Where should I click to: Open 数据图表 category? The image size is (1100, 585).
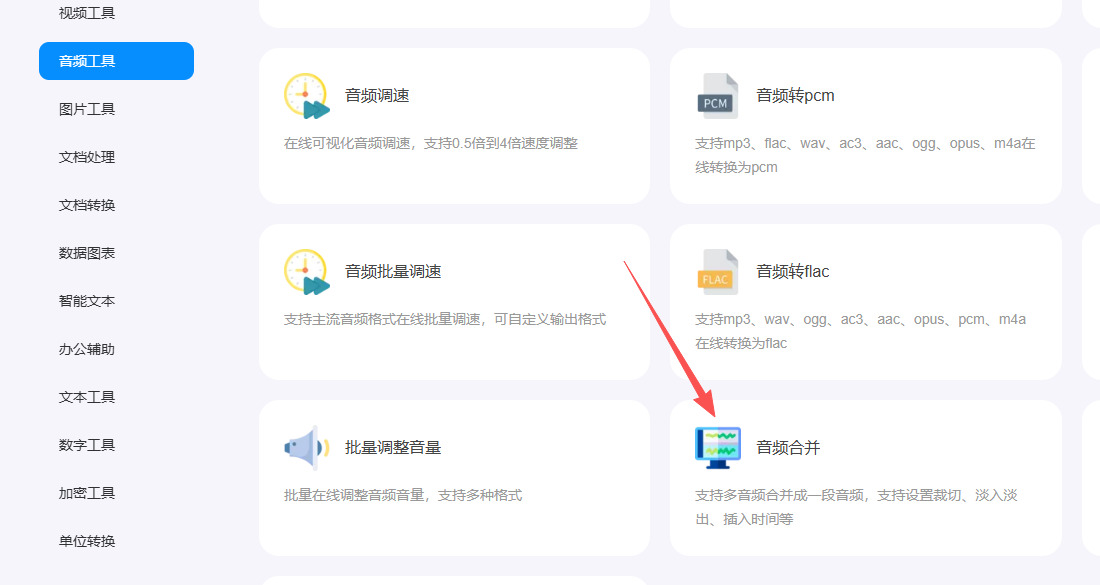click(87, 253)
